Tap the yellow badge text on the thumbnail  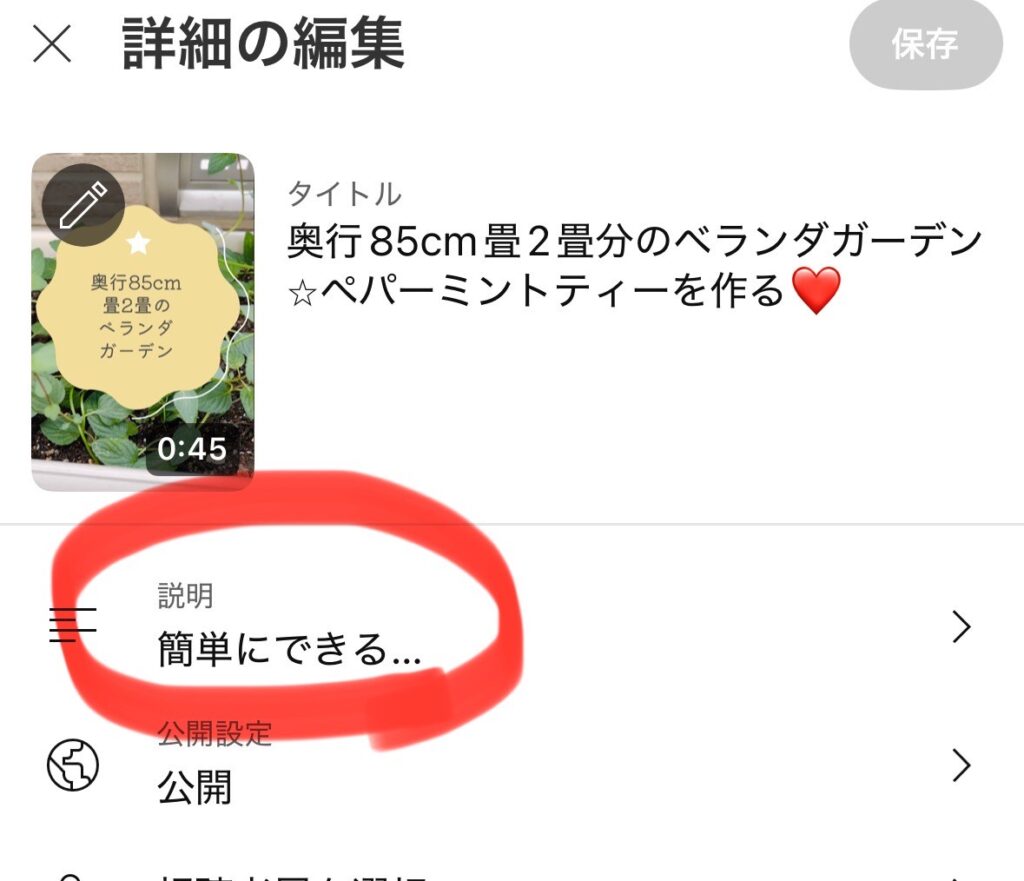click(136, 317)
